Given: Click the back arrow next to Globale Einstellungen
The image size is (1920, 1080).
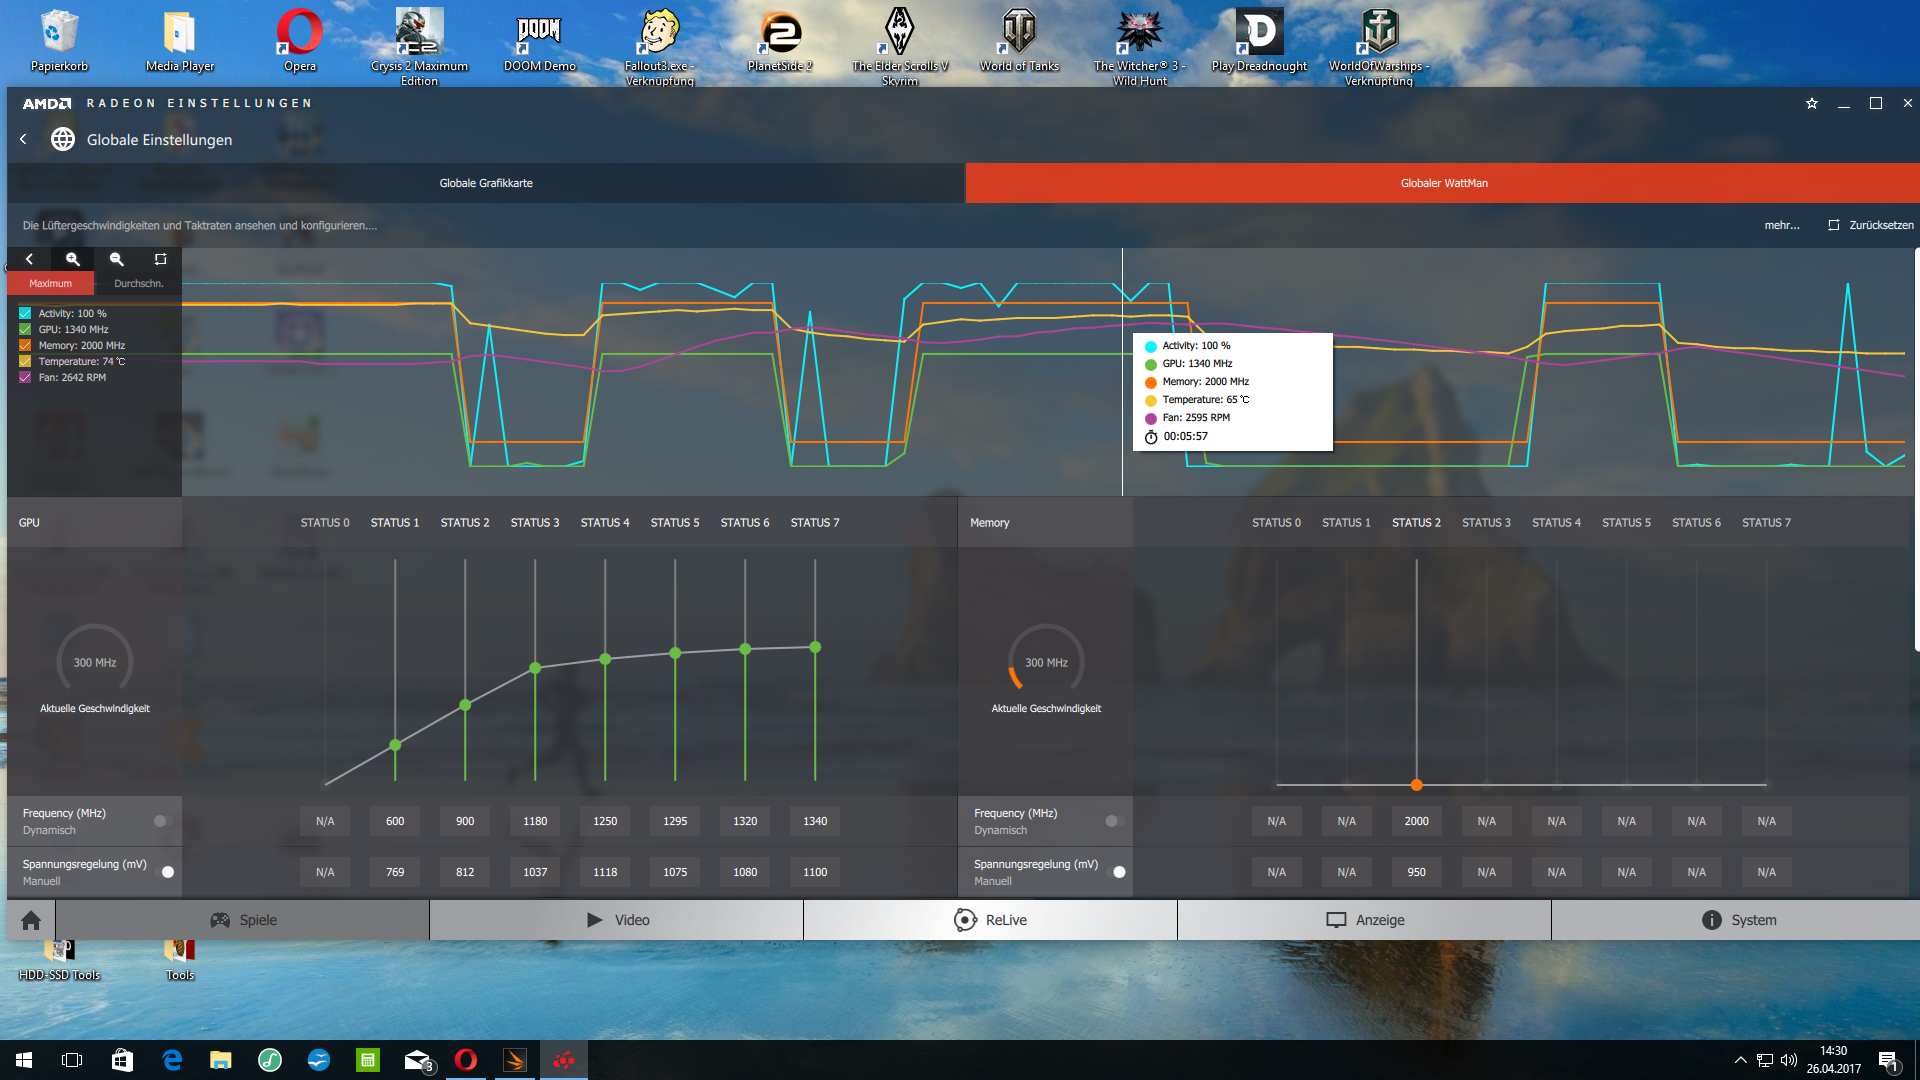Looking at the screenshot, I should (23, 140).
